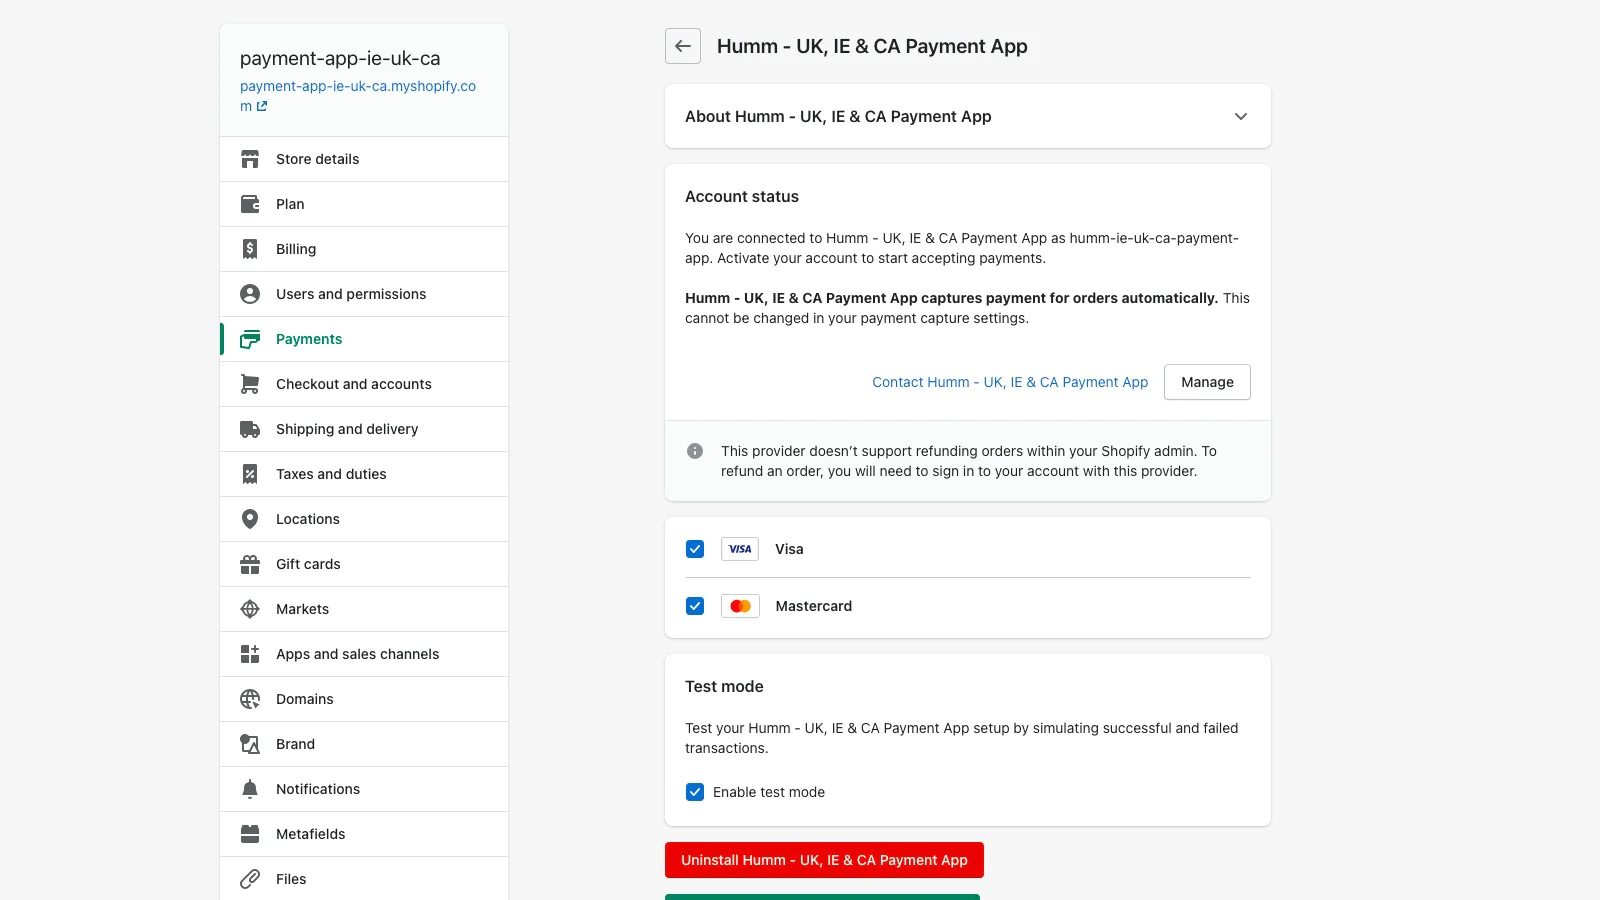
Task: Click the Manage button
Action: (1207, 382)
